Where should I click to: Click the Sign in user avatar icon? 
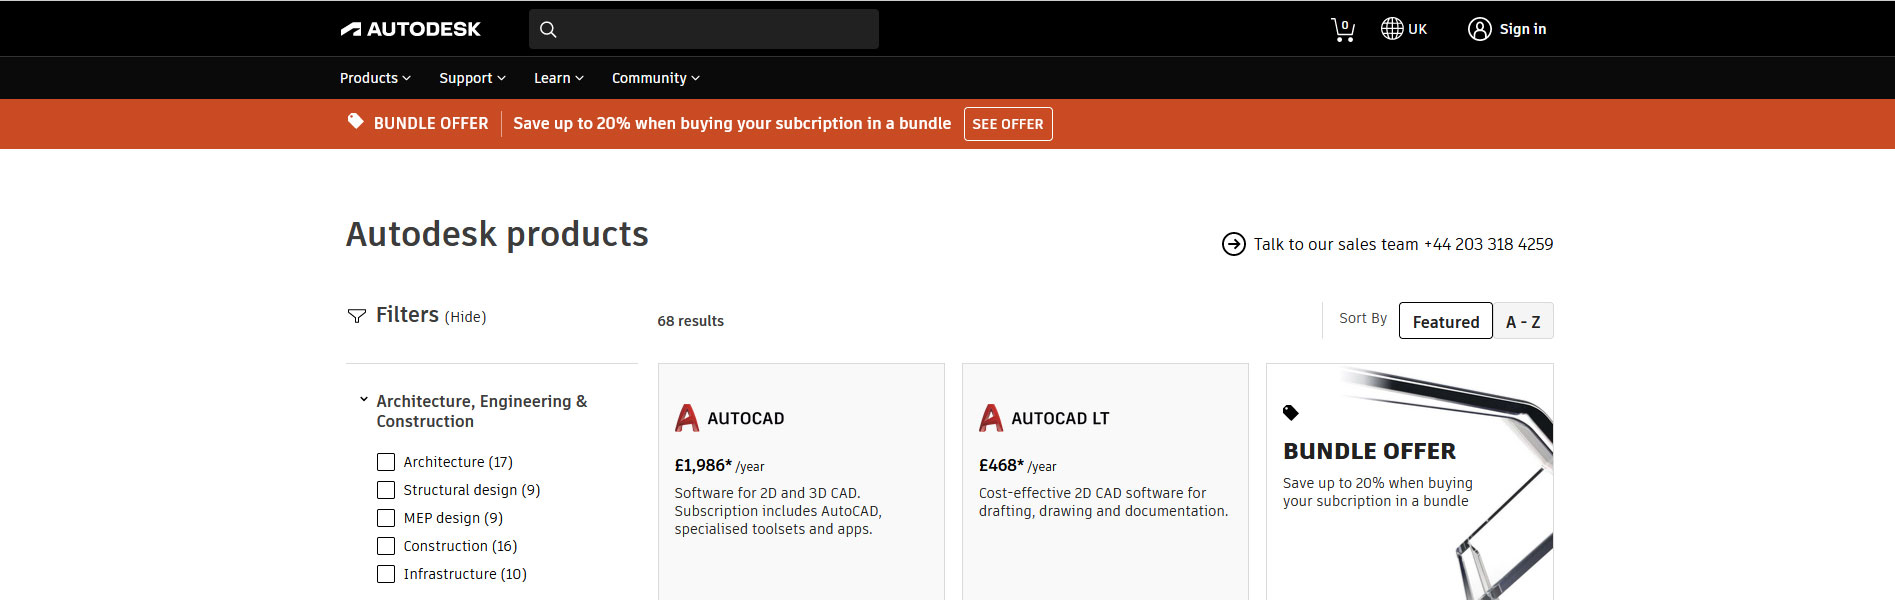click(x=1479, y=29)
